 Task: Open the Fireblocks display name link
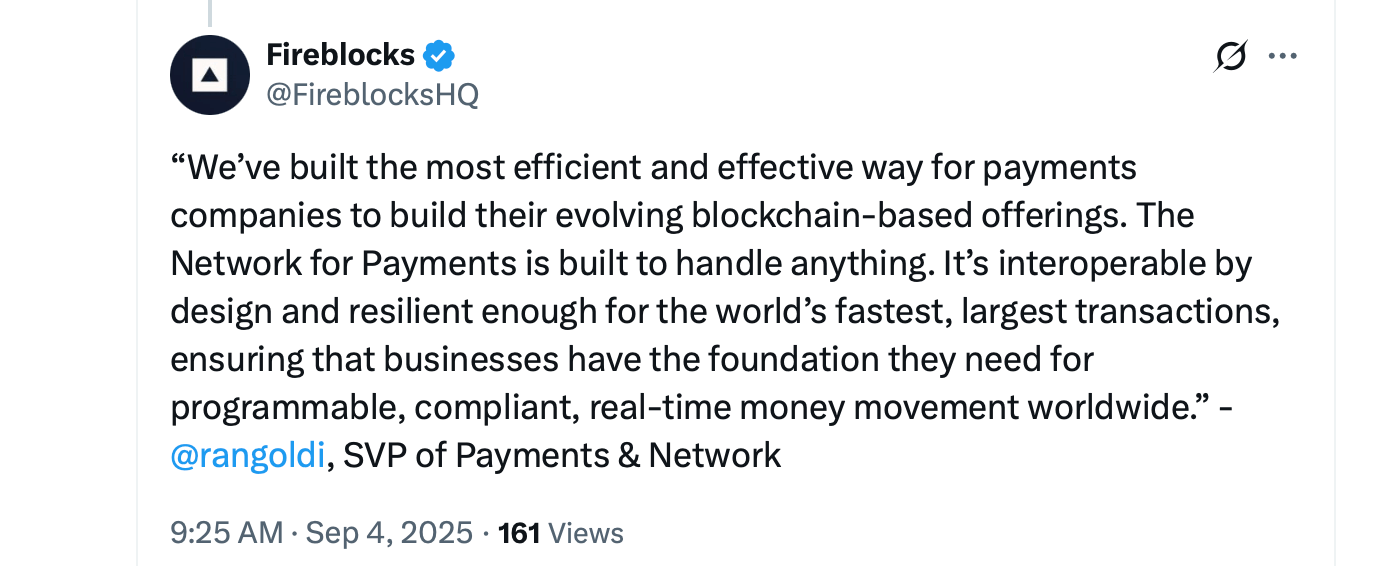tap(340, 55)
